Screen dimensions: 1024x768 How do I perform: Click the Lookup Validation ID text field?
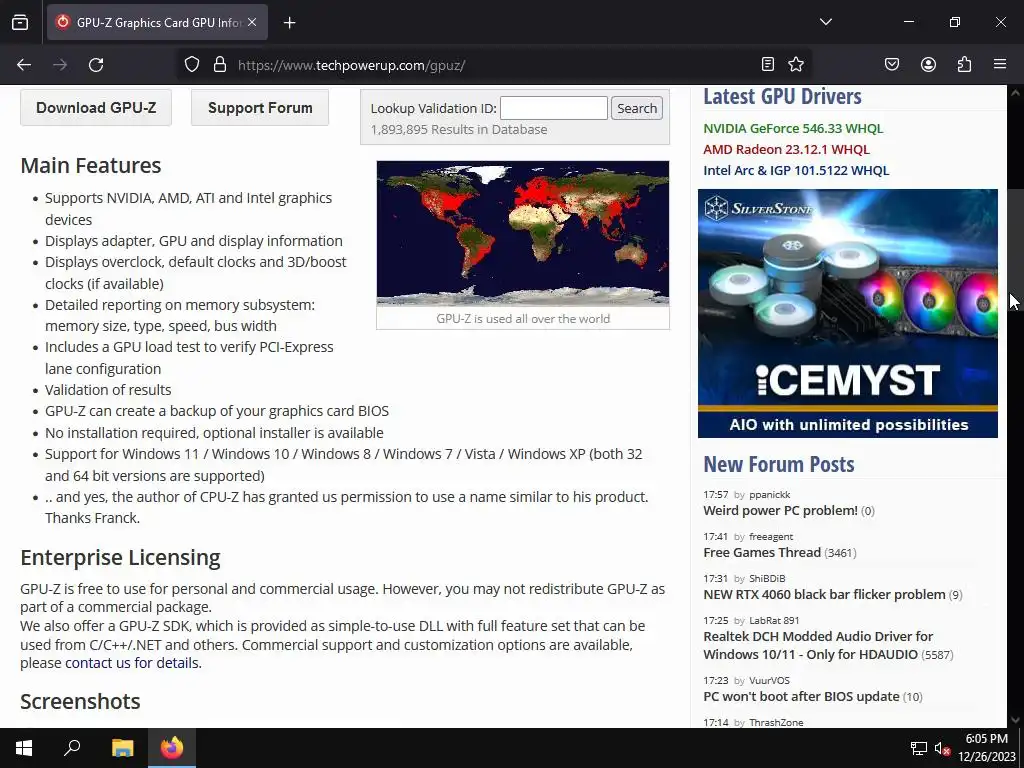[x=554, y=108]
